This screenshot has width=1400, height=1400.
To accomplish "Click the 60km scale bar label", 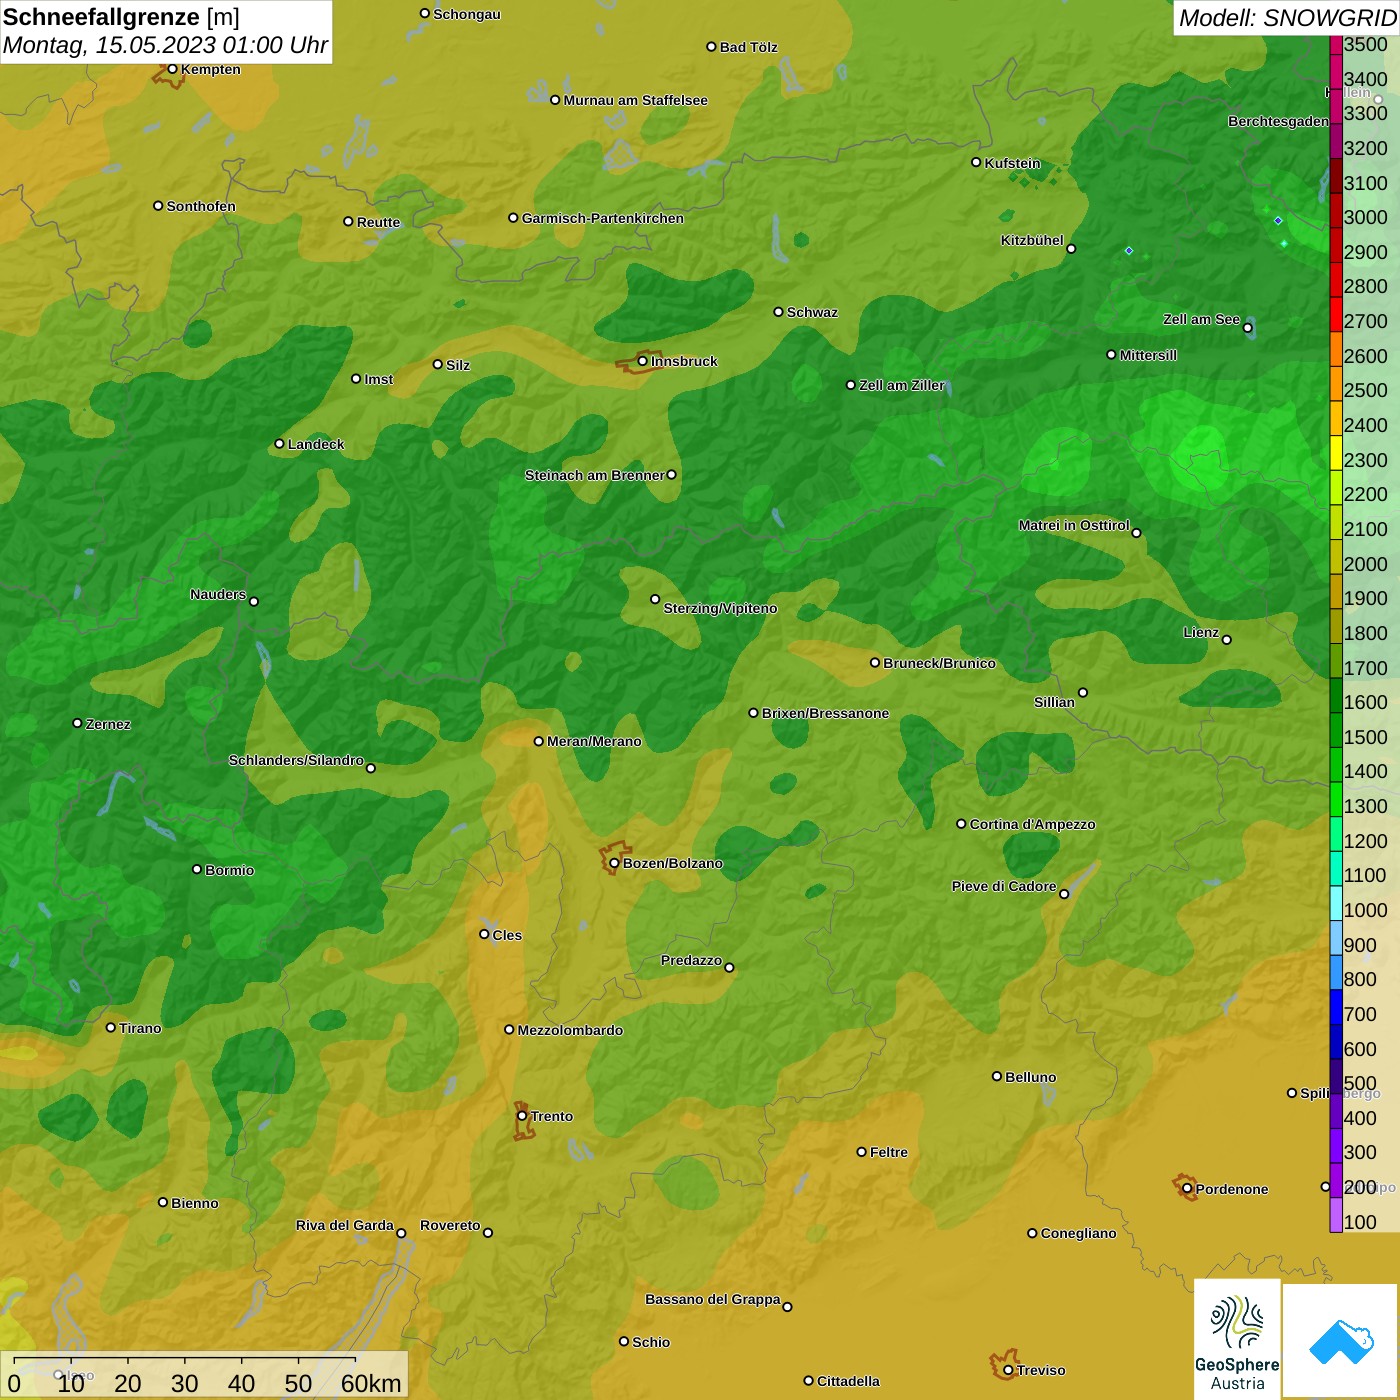I will (x=371, y=1383).
